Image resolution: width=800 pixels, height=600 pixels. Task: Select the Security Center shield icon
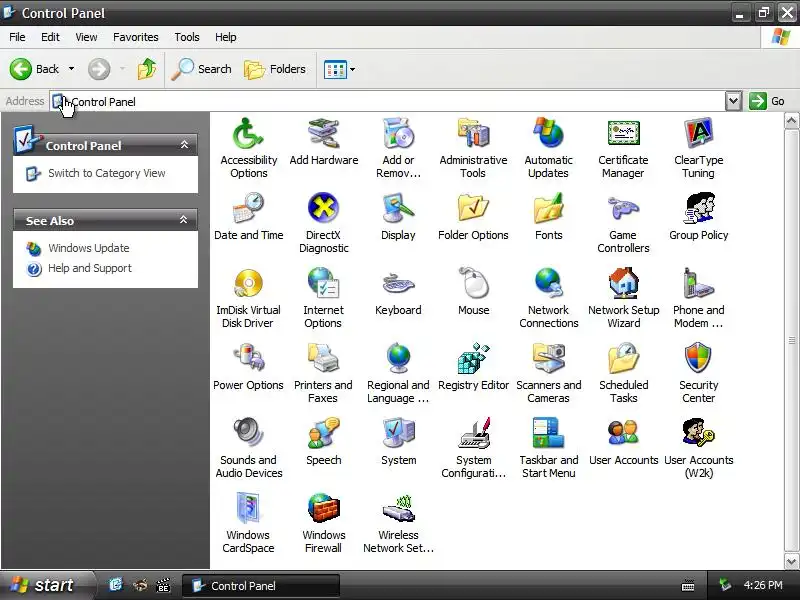[x=698, y=358]
